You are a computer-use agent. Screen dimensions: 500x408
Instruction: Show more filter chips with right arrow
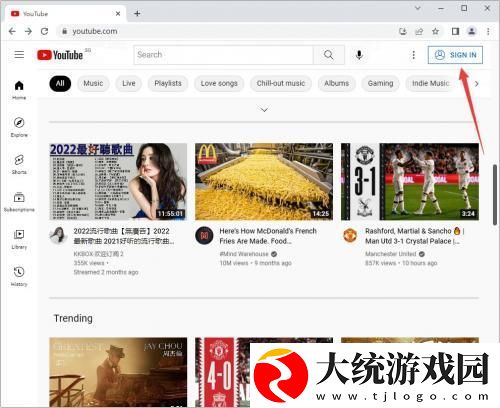click(x=477, y=84)
